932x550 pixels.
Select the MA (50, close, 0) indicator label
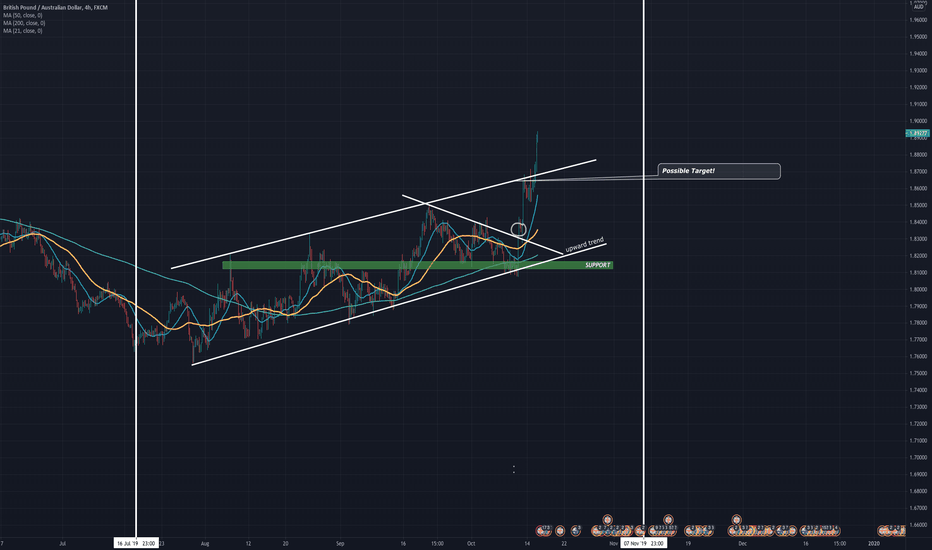[x=23, y=15]
